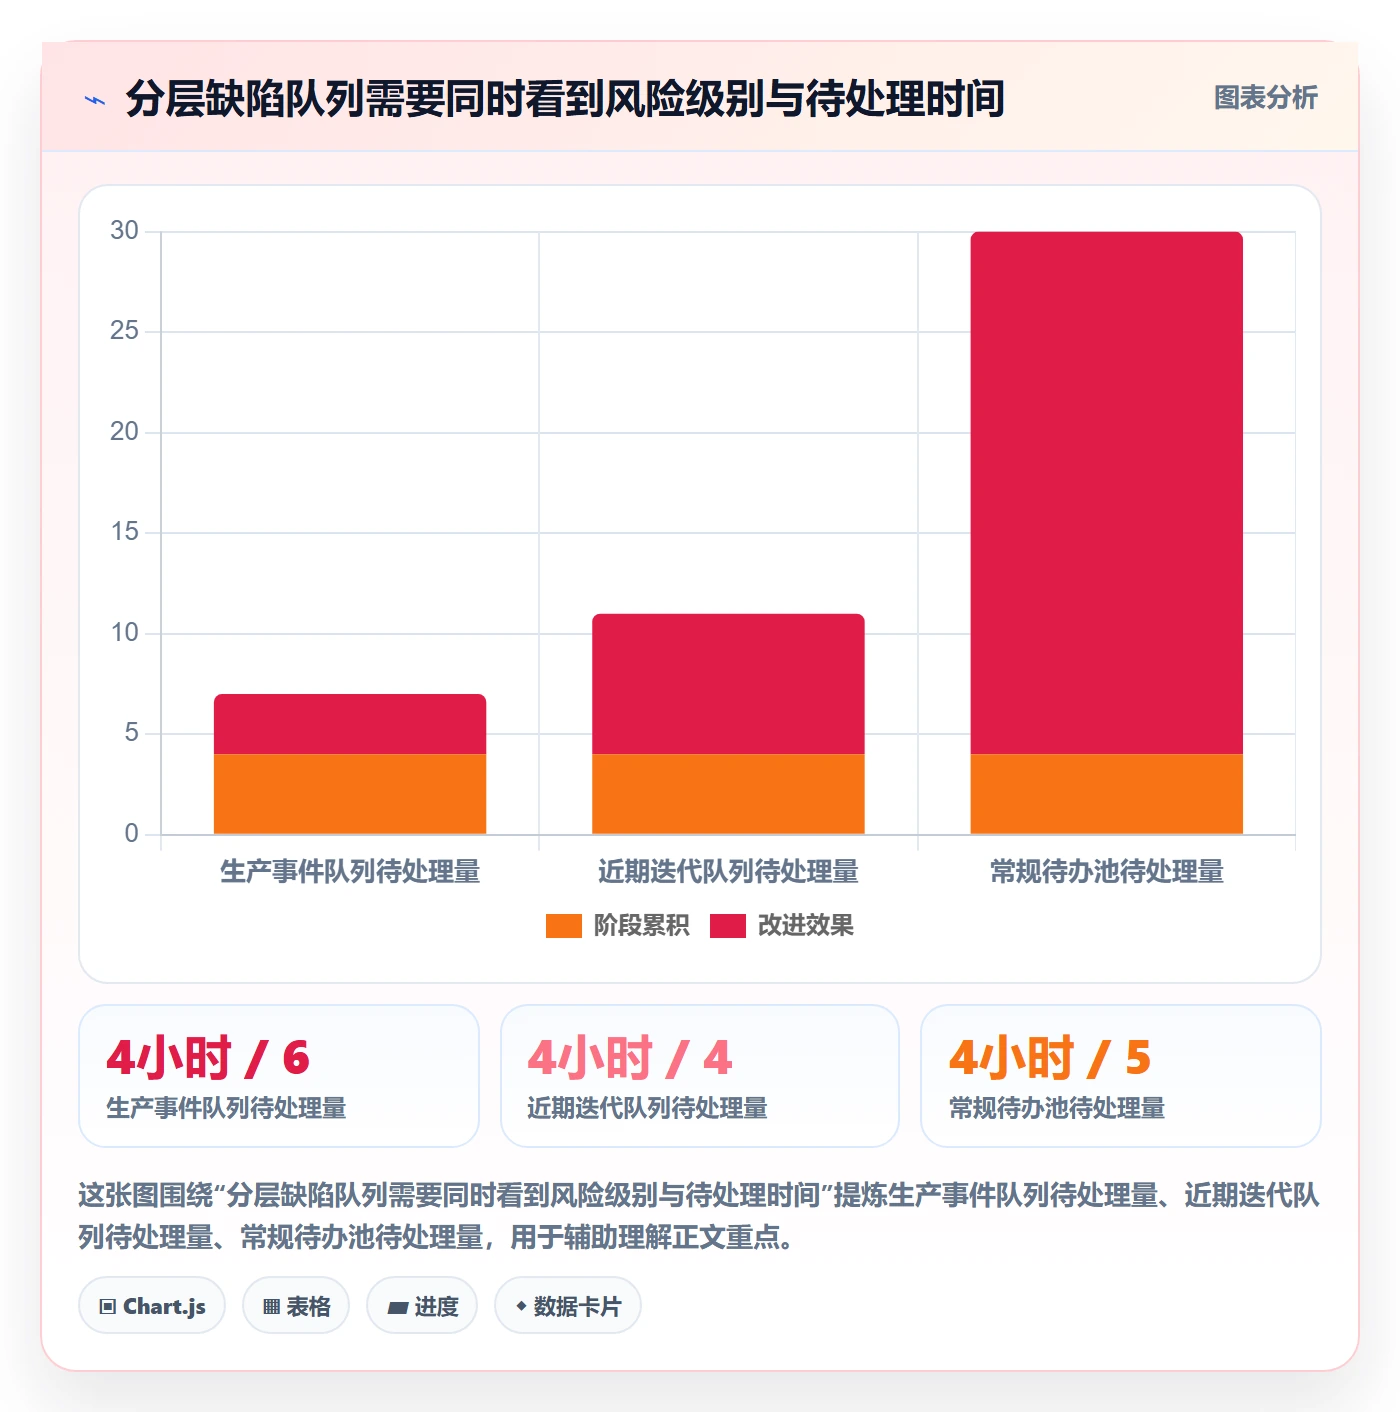Click the red bar segment for 近期迭代队列待处理量

click(x=728, y=684)
